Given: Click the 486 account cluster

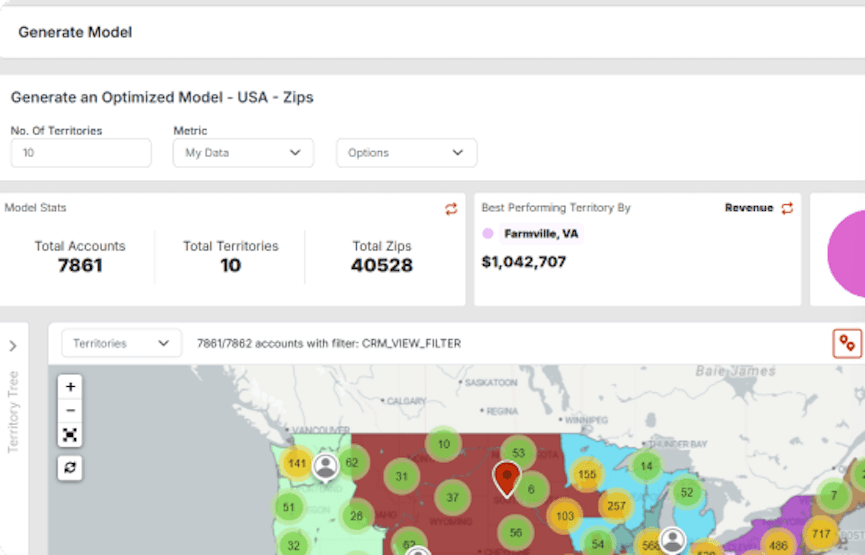Looking at the screenshot, I should [778, 543].
